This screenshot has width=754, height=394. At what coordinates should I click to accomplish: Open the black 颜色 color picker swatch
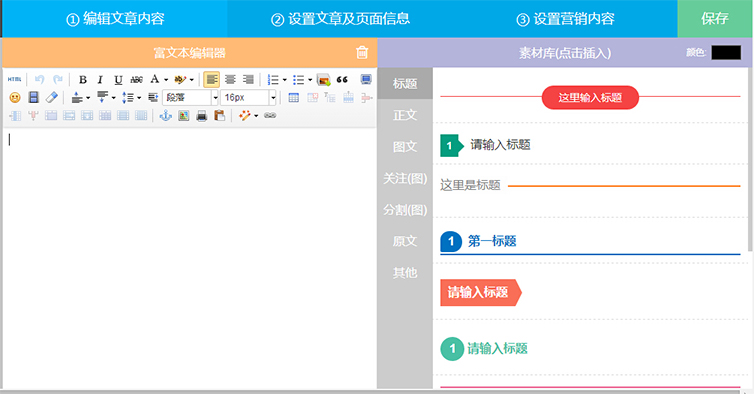pos(726,52)
